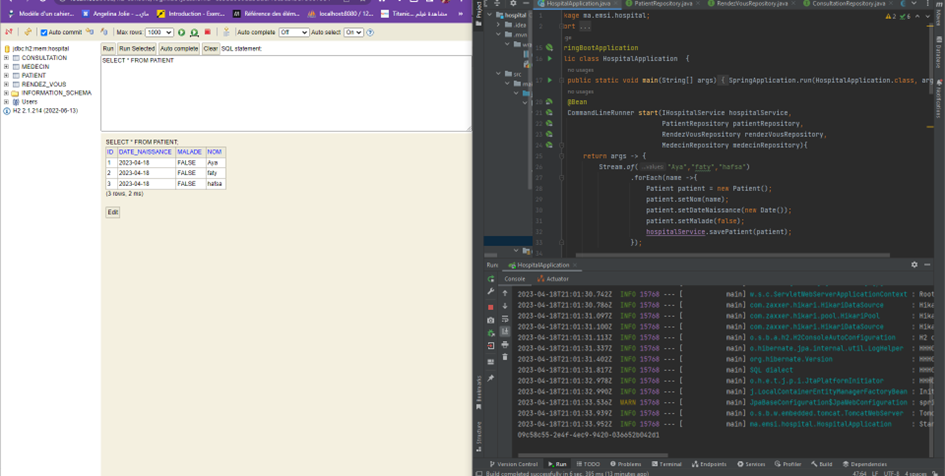Image resolution: width=945 pixels, height=476 pixels.
Task: Expand the PATIENT table node
Action: [6, 75]
